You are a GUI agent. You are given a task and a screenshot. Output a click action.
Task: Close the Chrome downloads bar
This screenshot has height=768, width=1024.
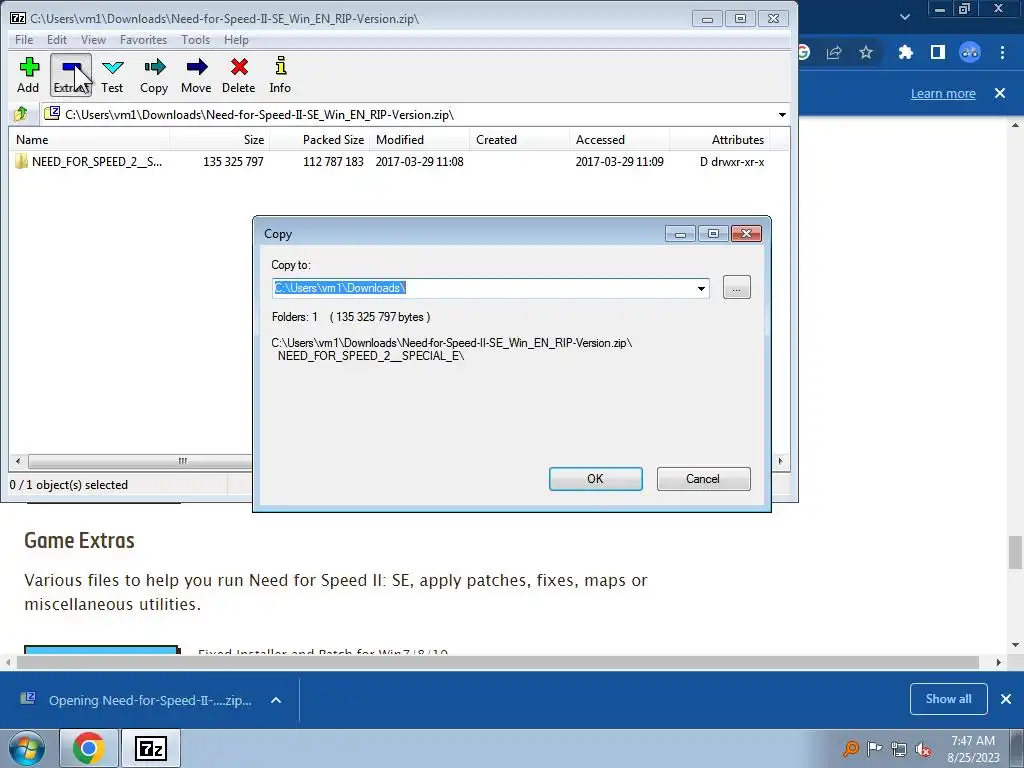[1006, 699]
